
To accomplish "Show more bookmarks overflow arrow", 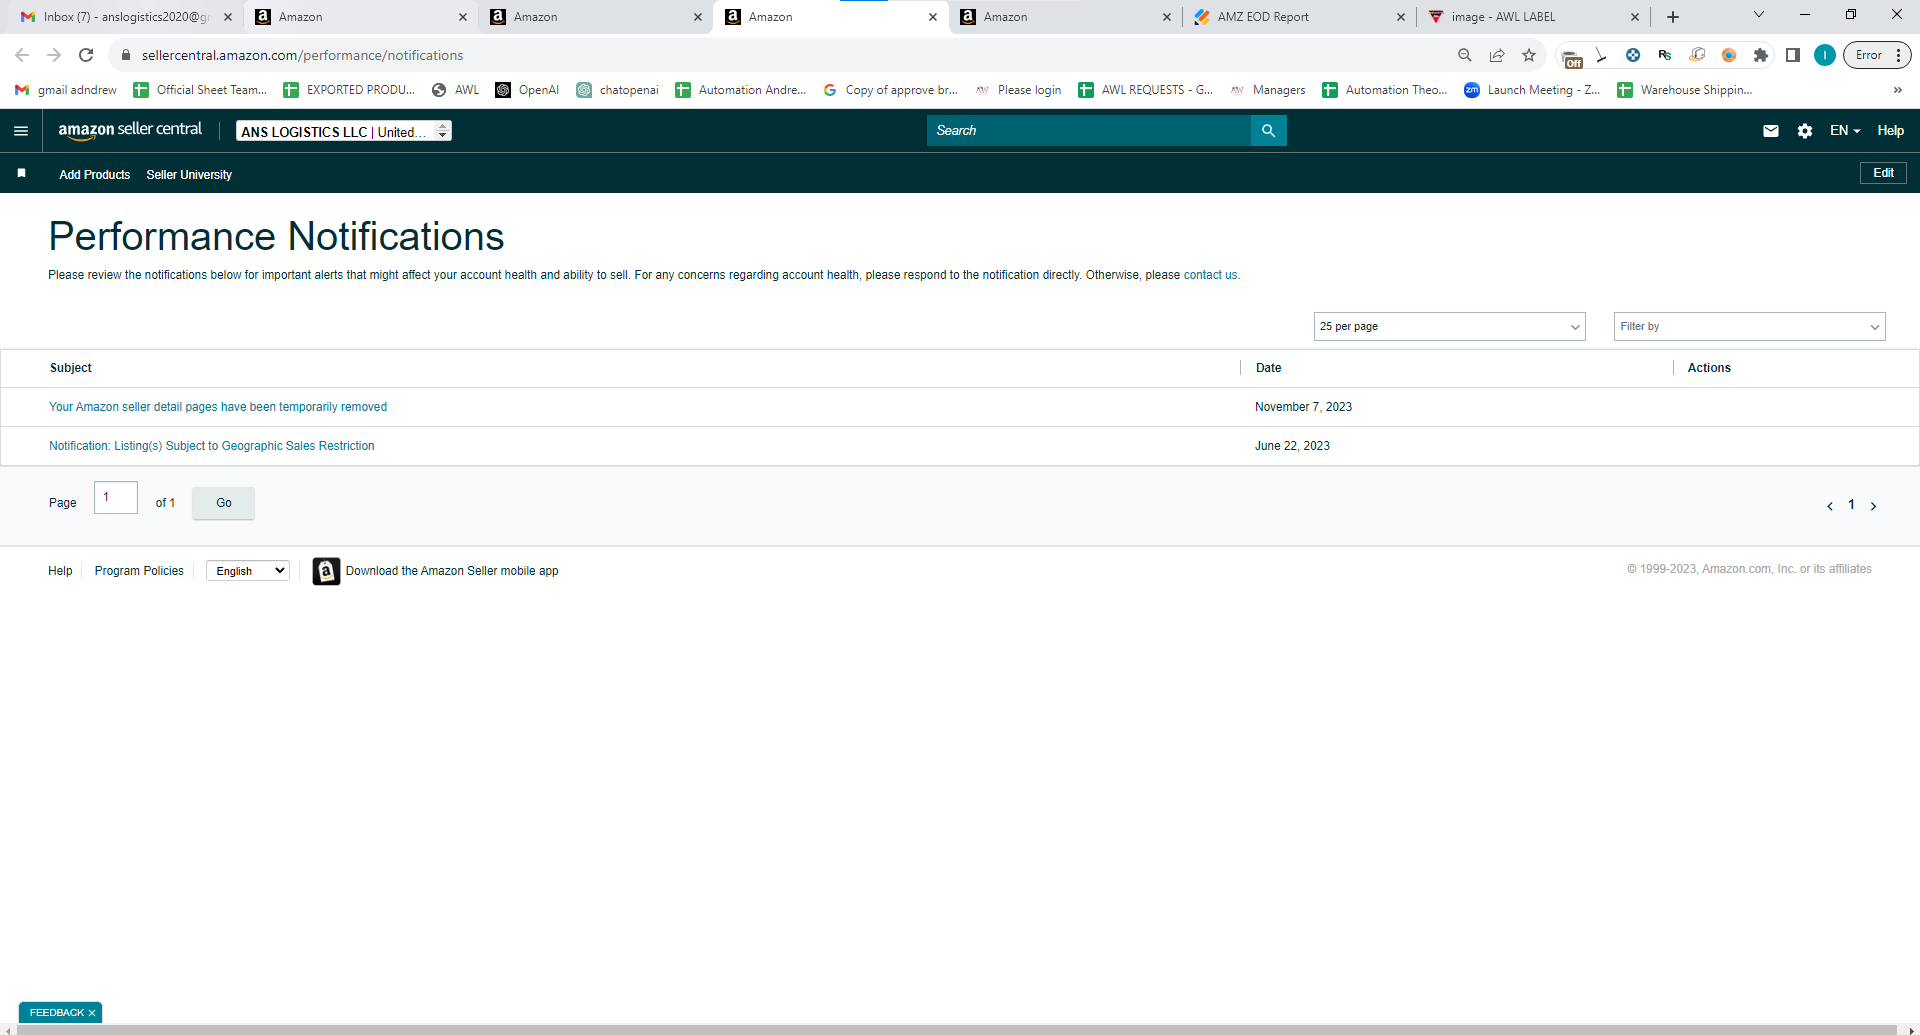I will tap(1897, 90).
